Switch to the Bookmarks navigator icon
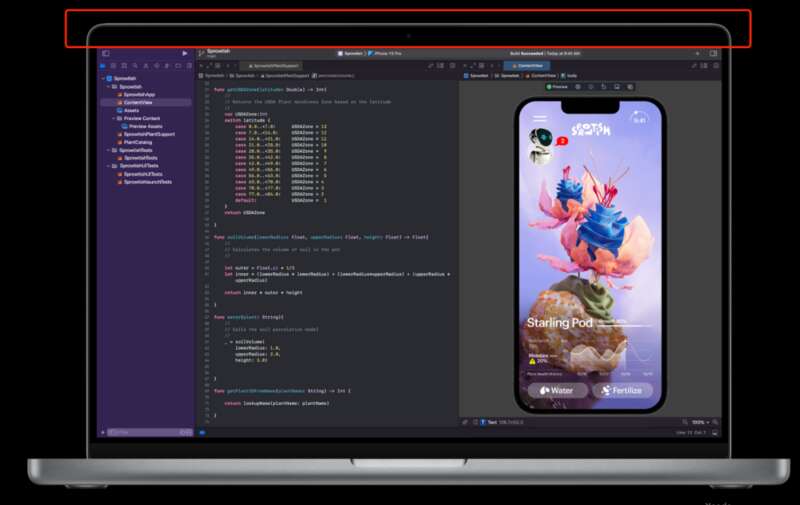The image size is (800, 505). coord(124,66)
